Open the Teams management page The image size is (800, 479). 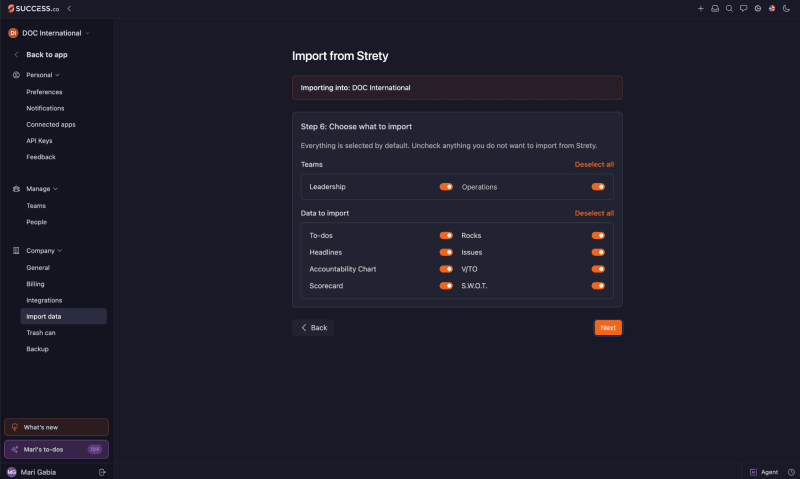pyautogui.click(x=36, y=206)
